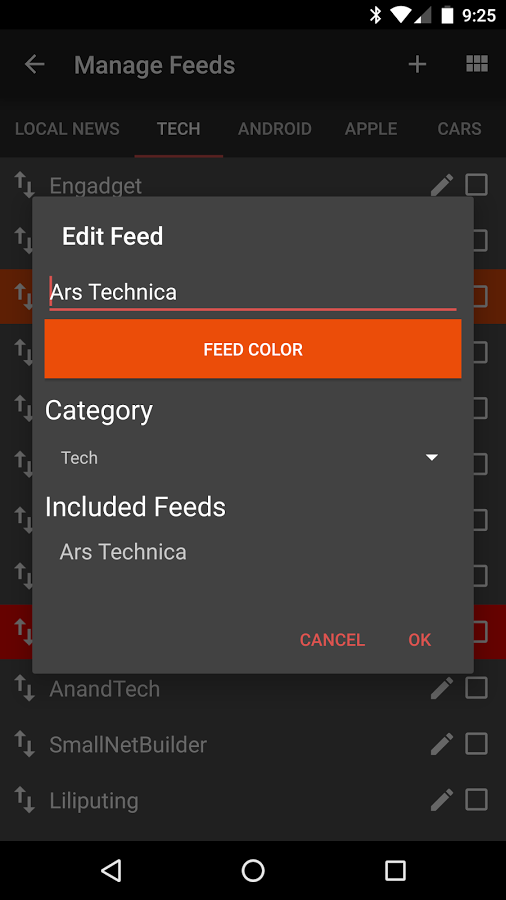This screenshot has height=900, width=506.
Task: Focus the Ars Technica name field
Action: click(x=253, y=292)
